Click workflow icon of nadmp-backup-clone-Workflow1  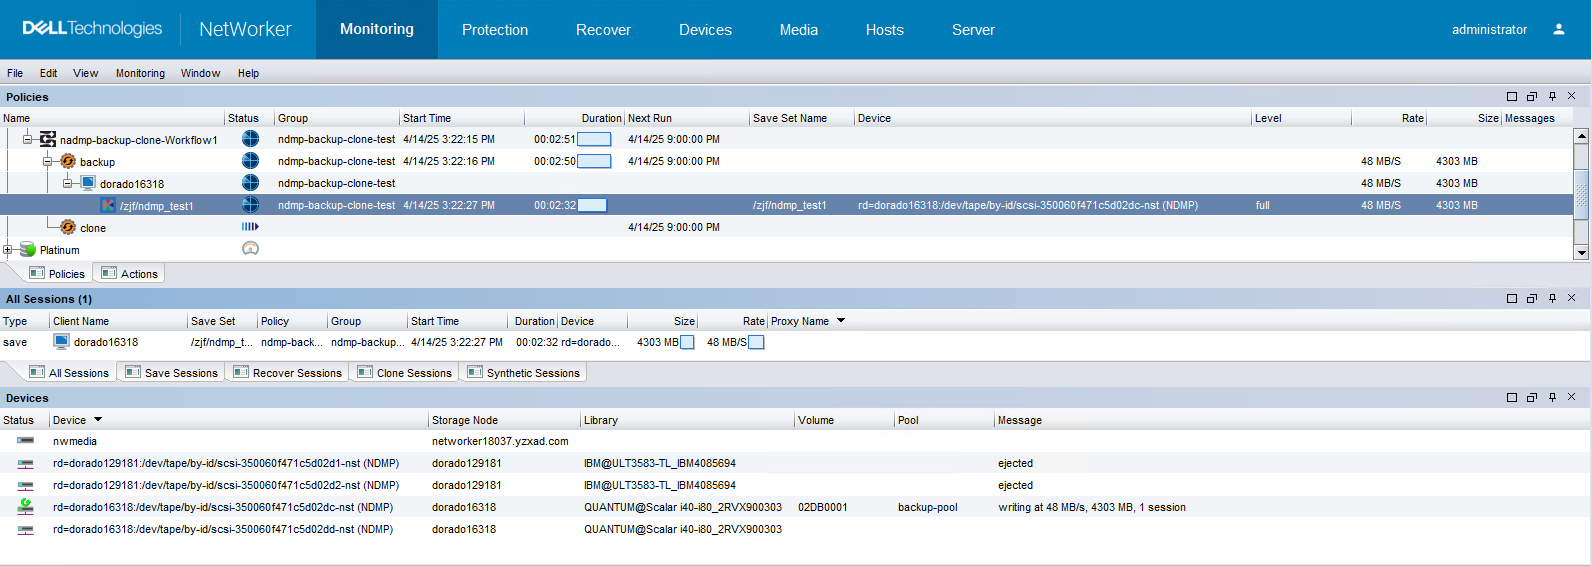click(48, 139)
